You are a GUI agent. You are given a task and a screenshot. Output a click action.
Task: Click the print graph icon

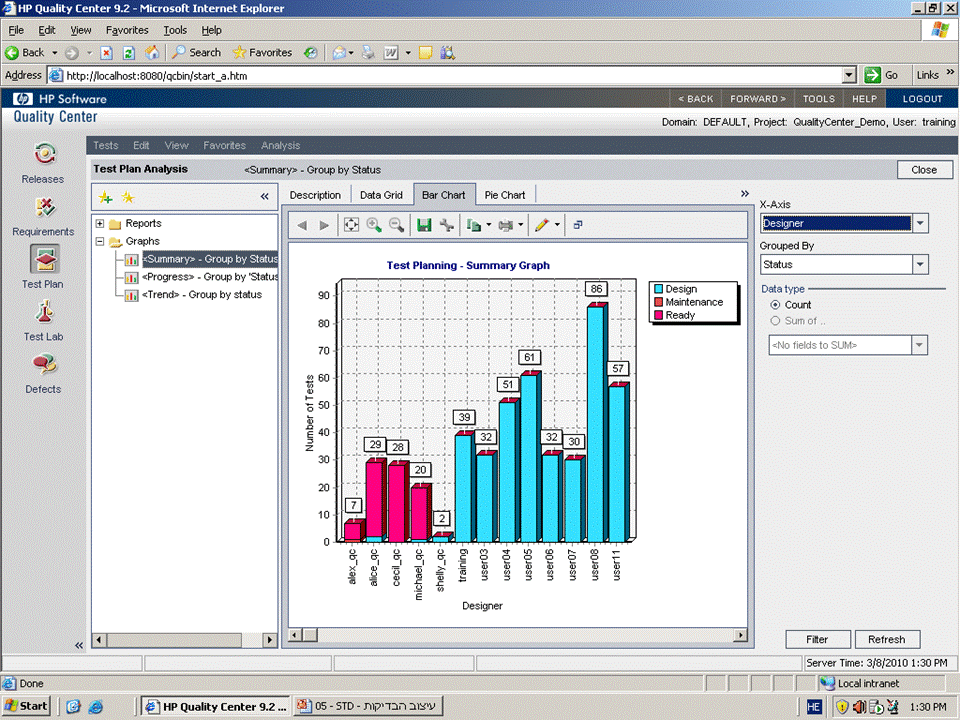pos(505,225)
